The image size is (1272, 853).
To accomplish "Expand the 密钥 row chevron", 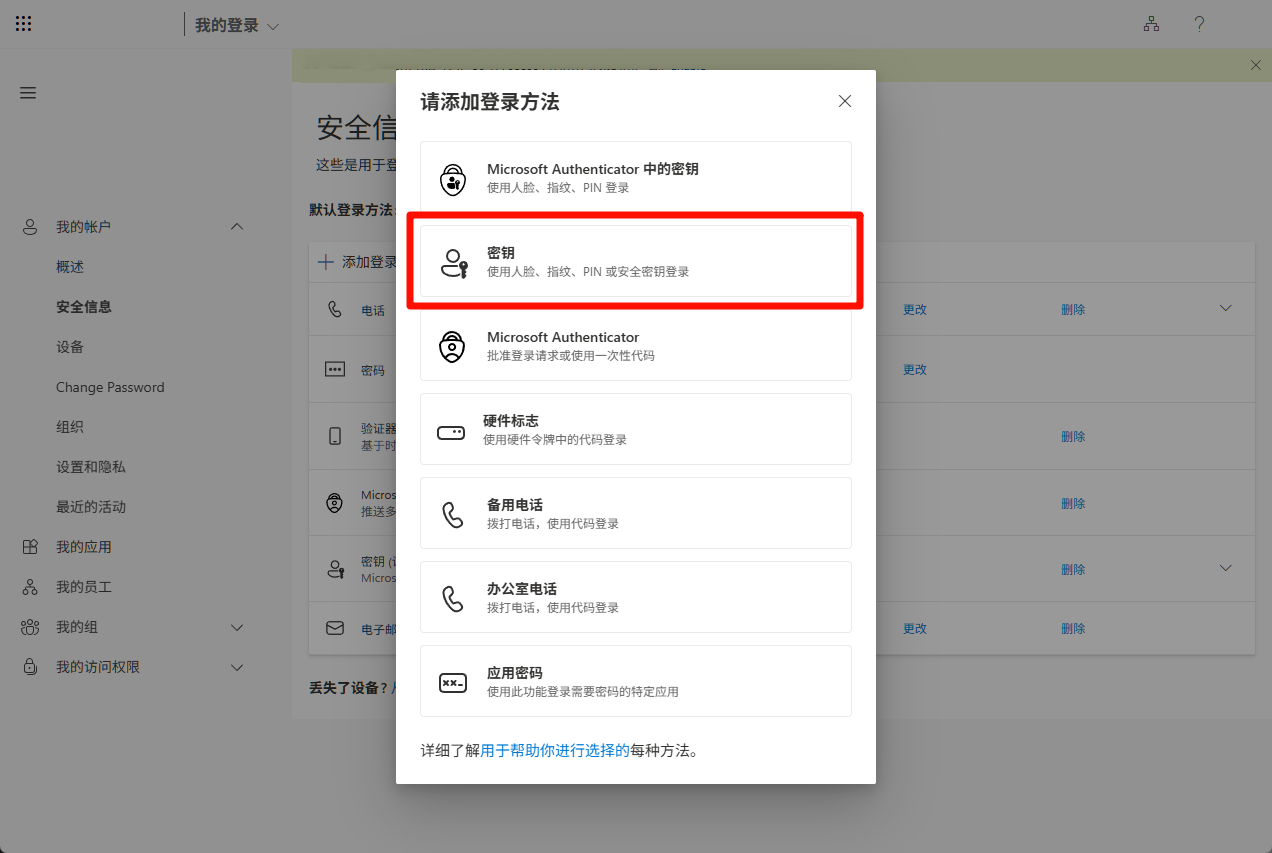I will click(x=1226, y=568).
